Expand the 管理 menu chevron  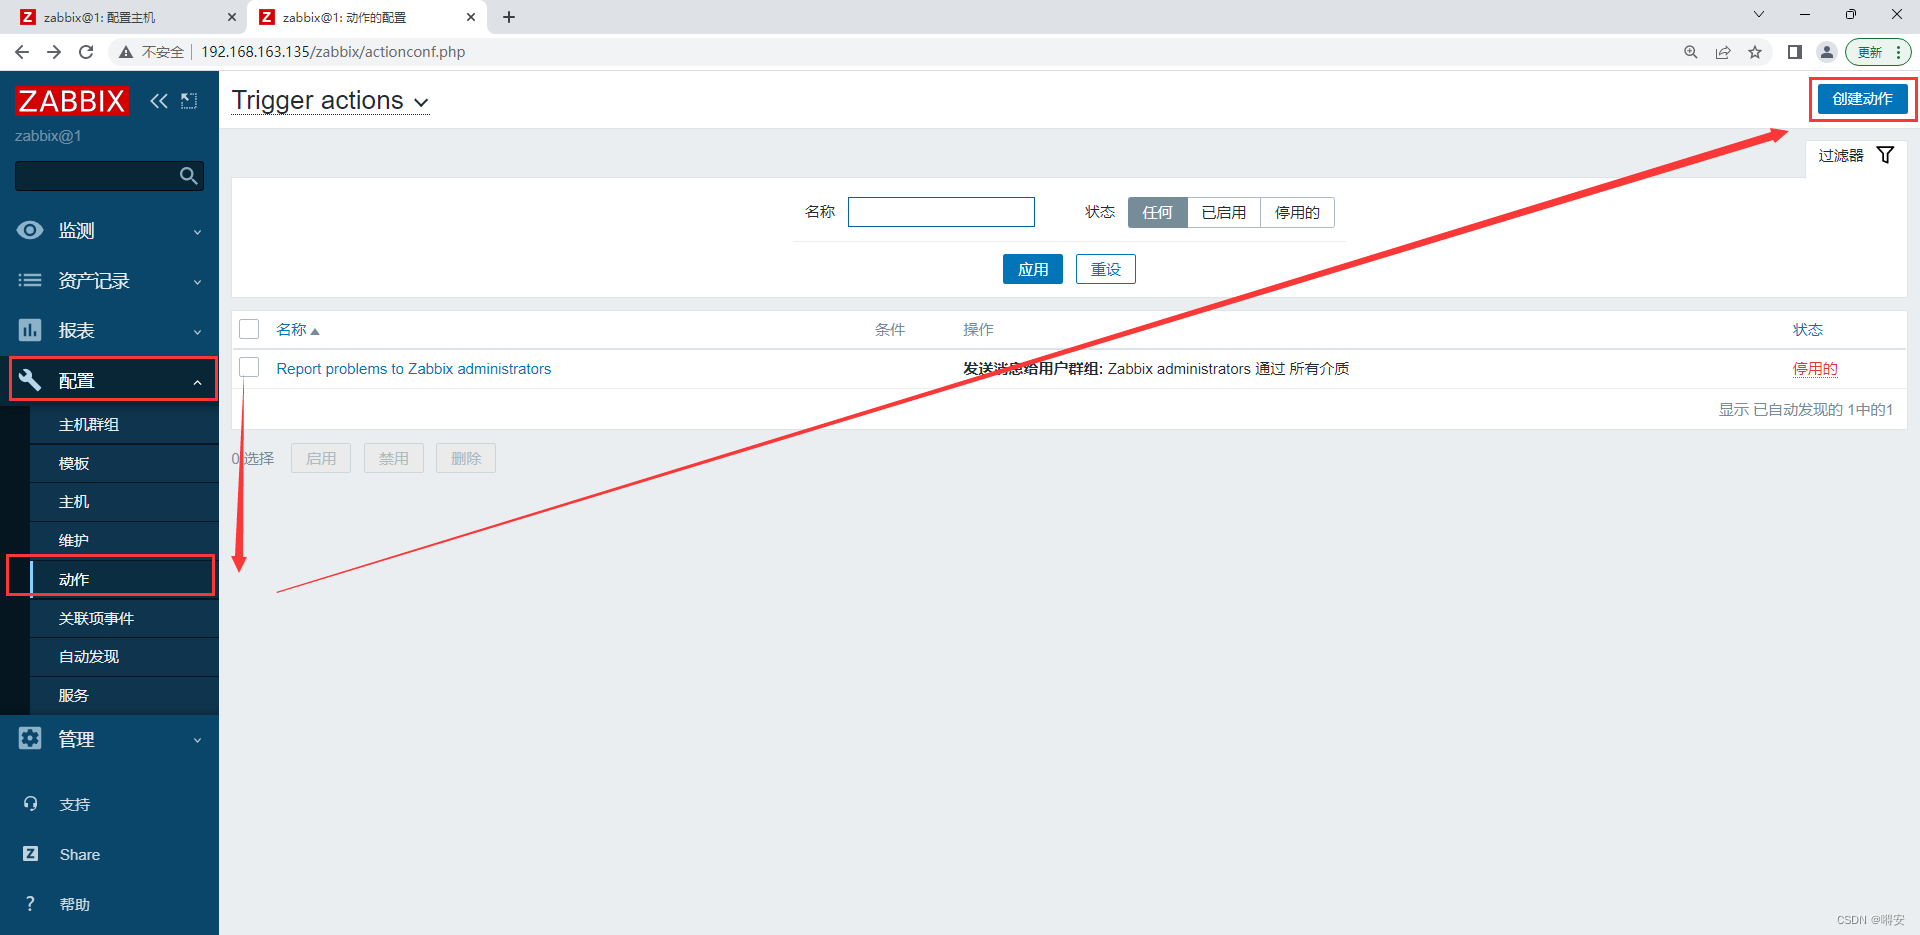pos(197,740)
